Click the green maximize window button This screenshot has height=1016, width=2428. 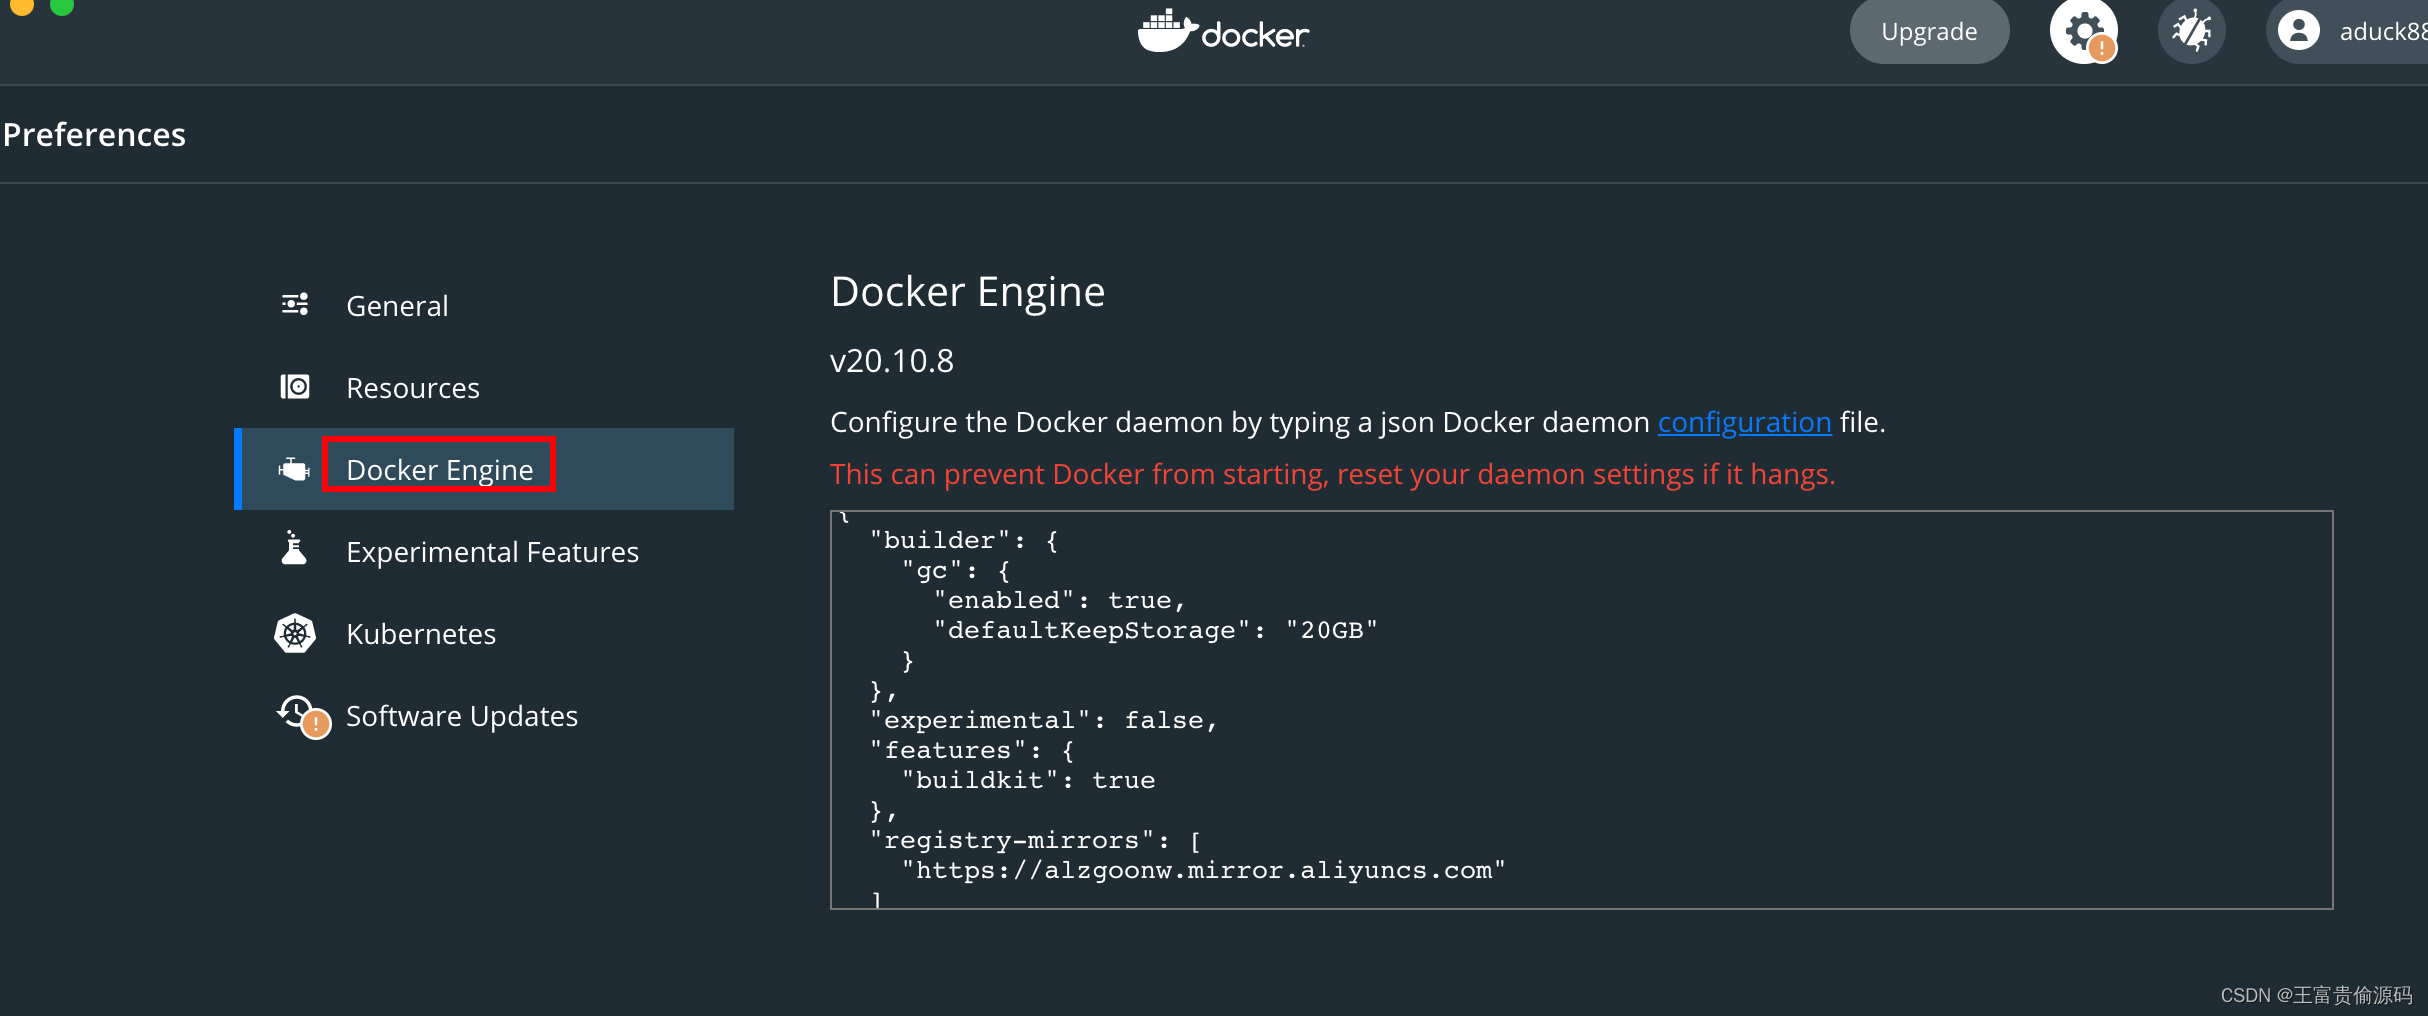[x=62, y=6]
